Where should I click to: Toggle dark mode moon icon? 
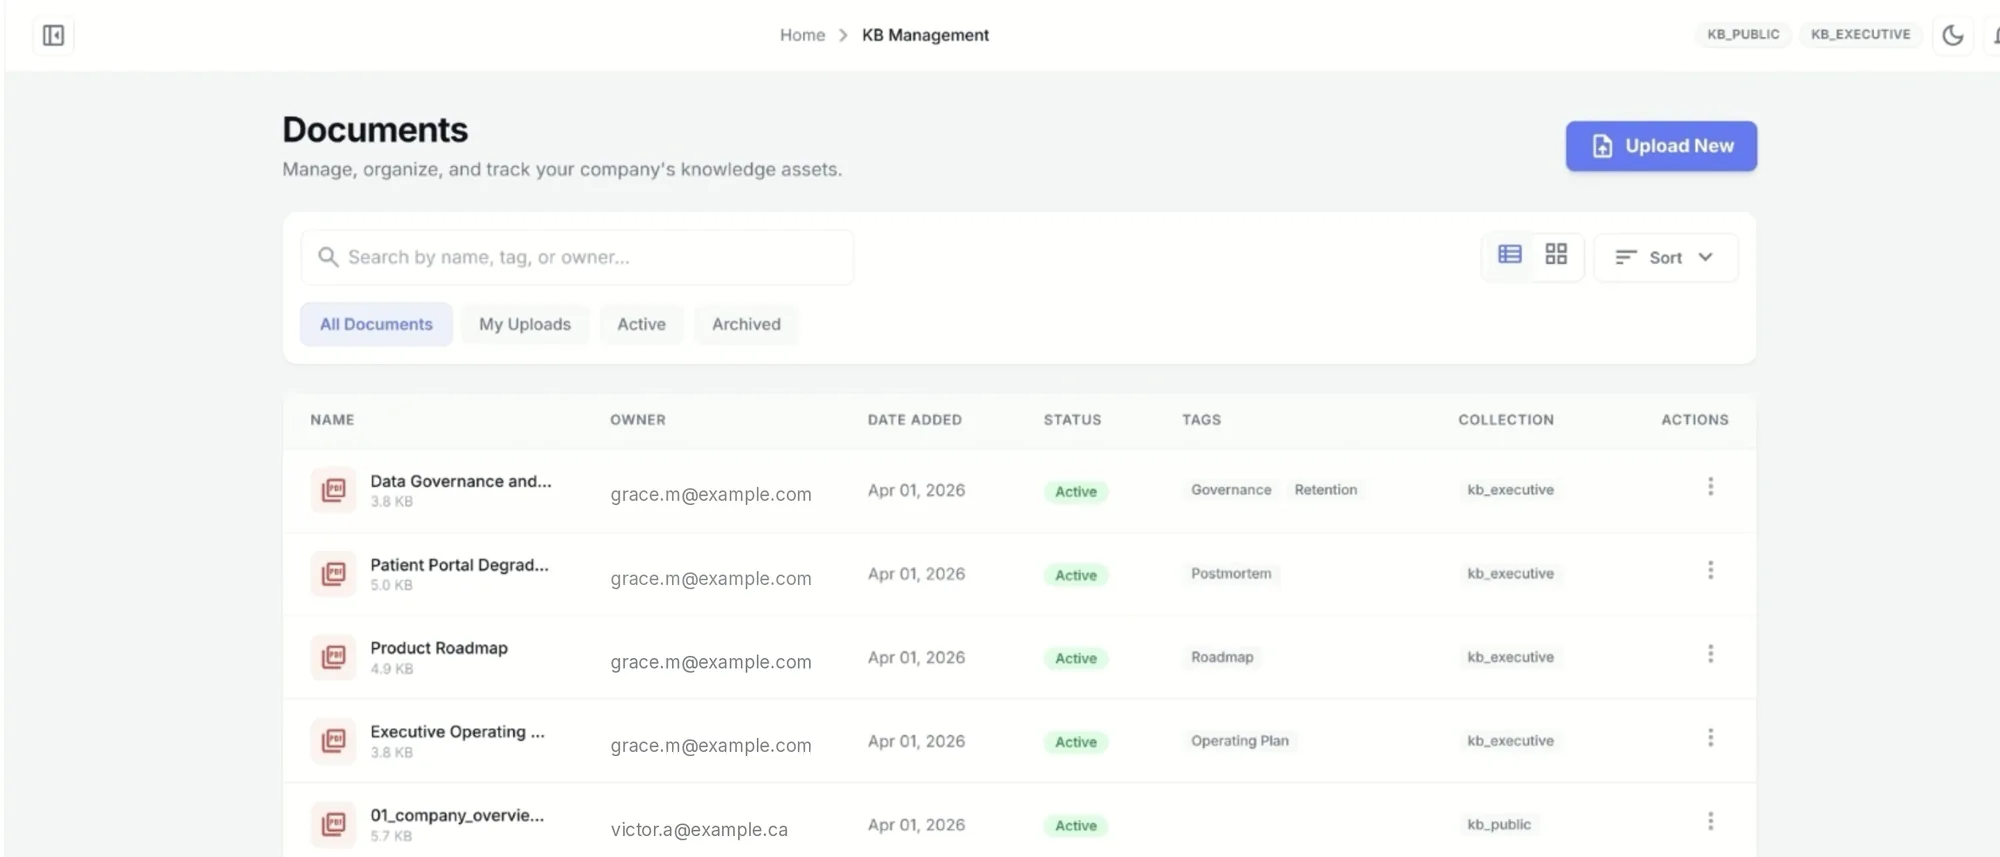click(1953, 35)
